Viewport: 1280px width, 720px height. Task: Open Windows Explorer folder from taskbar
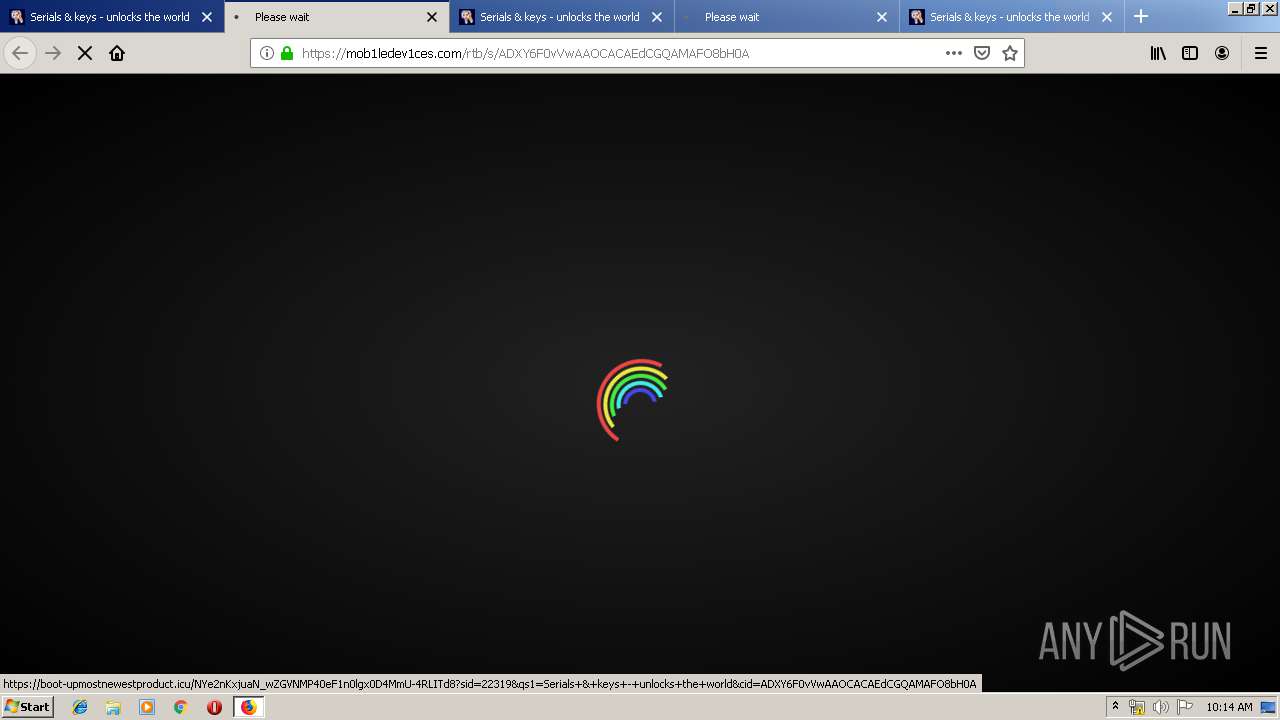click(x=113, y=707)
